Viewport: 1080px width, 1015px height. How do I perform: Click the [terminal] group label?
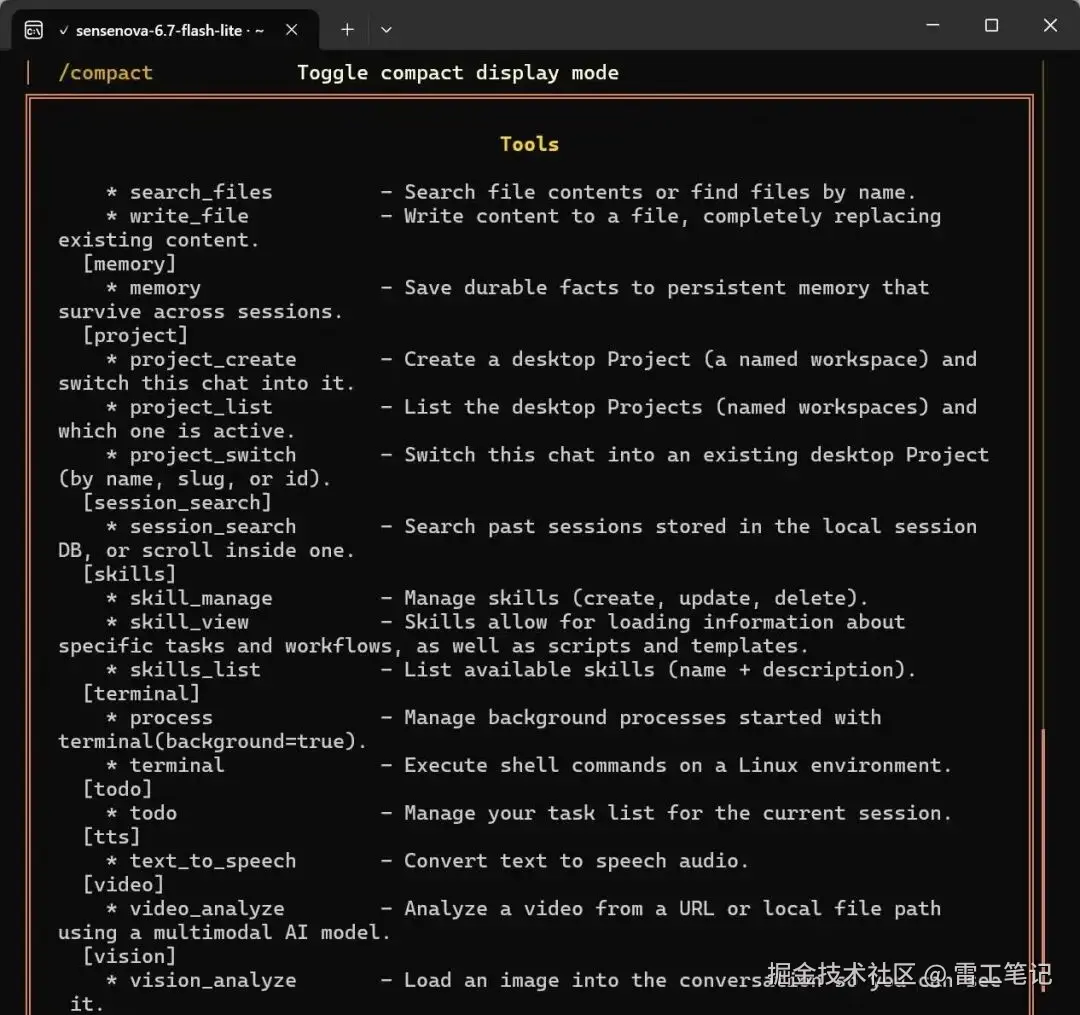(x=141, y=693)
